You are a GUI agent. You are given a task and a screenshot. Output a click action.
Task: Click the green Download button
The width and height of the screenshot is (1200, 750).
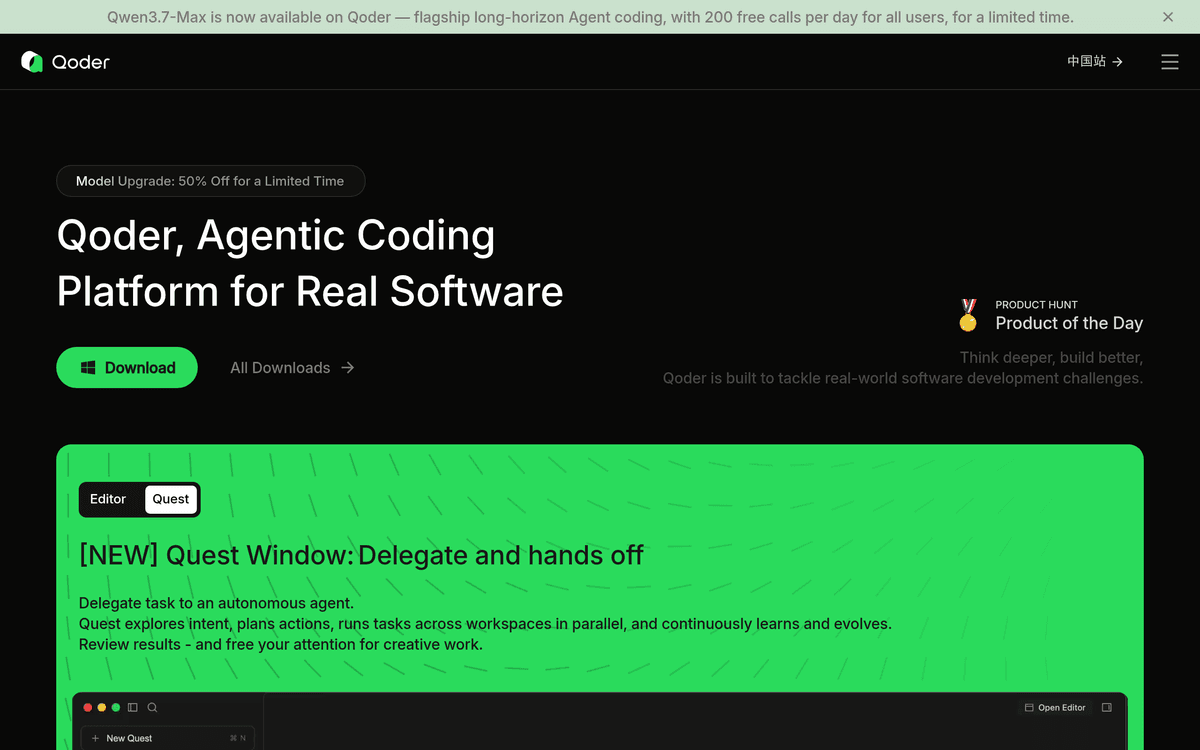point(127,368)
